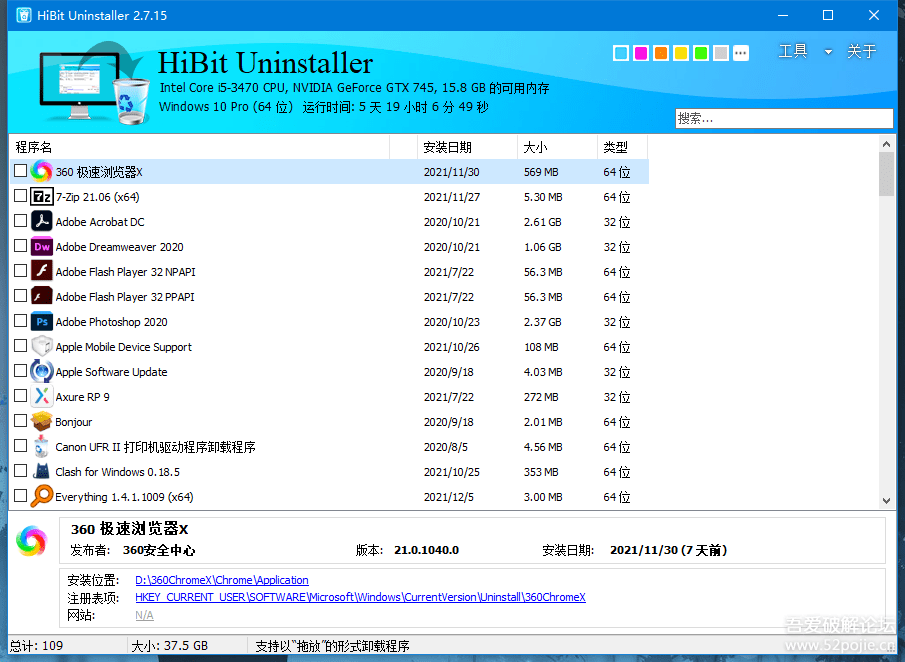This screenshot has width=905, height=662.
Task: Click the Everything search magnifier icon
Action: [41, 497]
